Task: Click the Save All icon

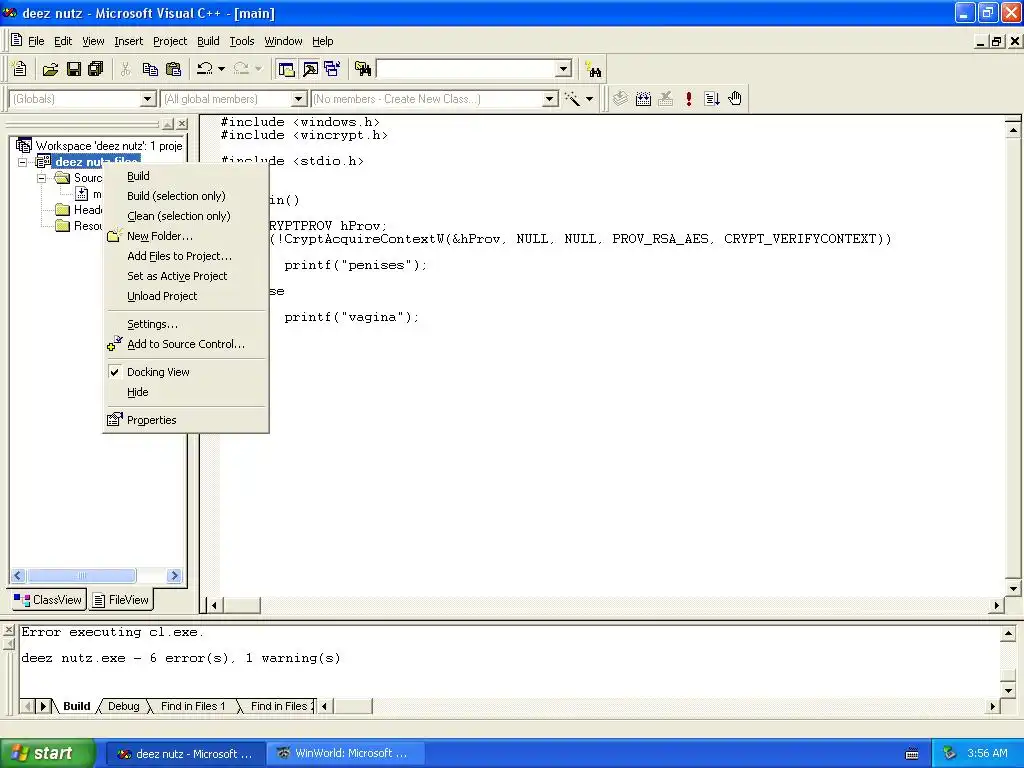Action: (95, 69)
